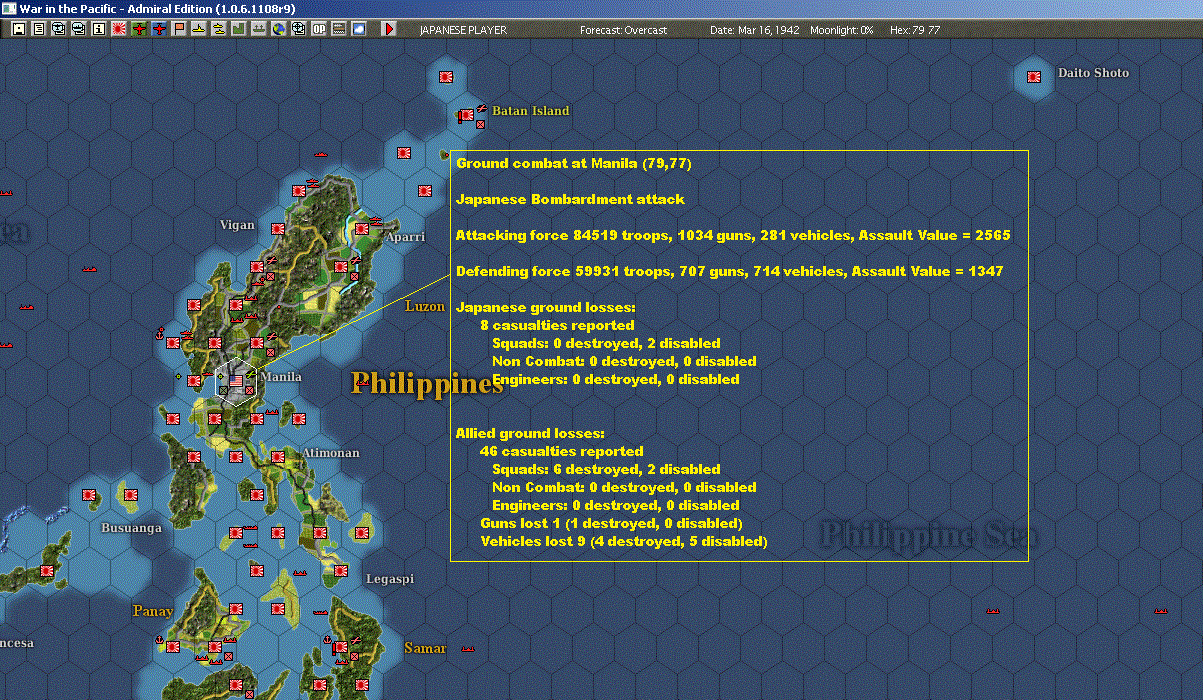1203x700 pixels.
Task: Click 'Japanese ground losses:' heading
Action: point(546,307)
